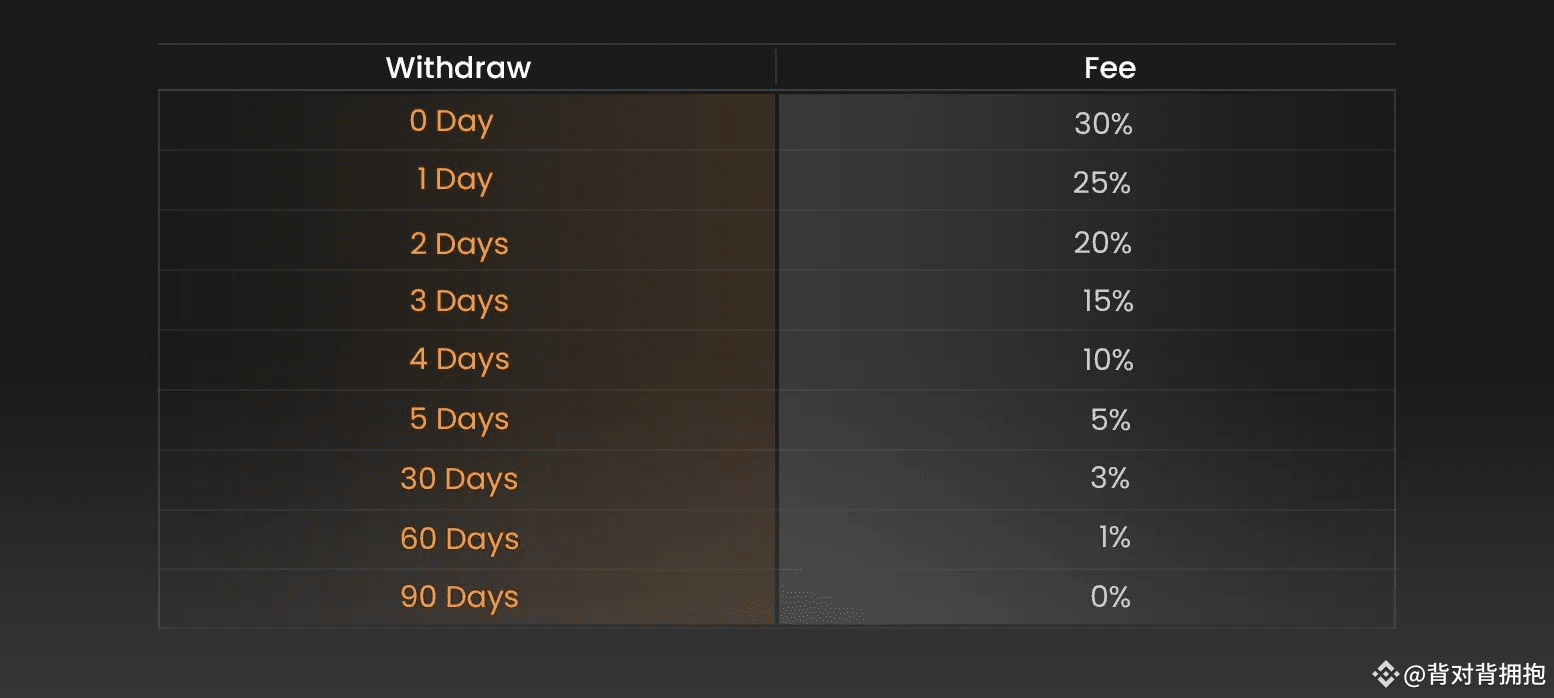Click the 60 Days row label
The image size is (1554, 698).
459,539
